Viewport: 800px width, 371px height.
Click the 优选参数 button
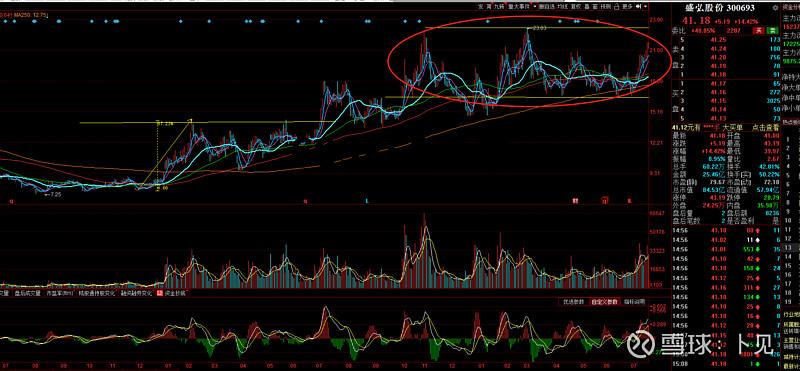573,302
